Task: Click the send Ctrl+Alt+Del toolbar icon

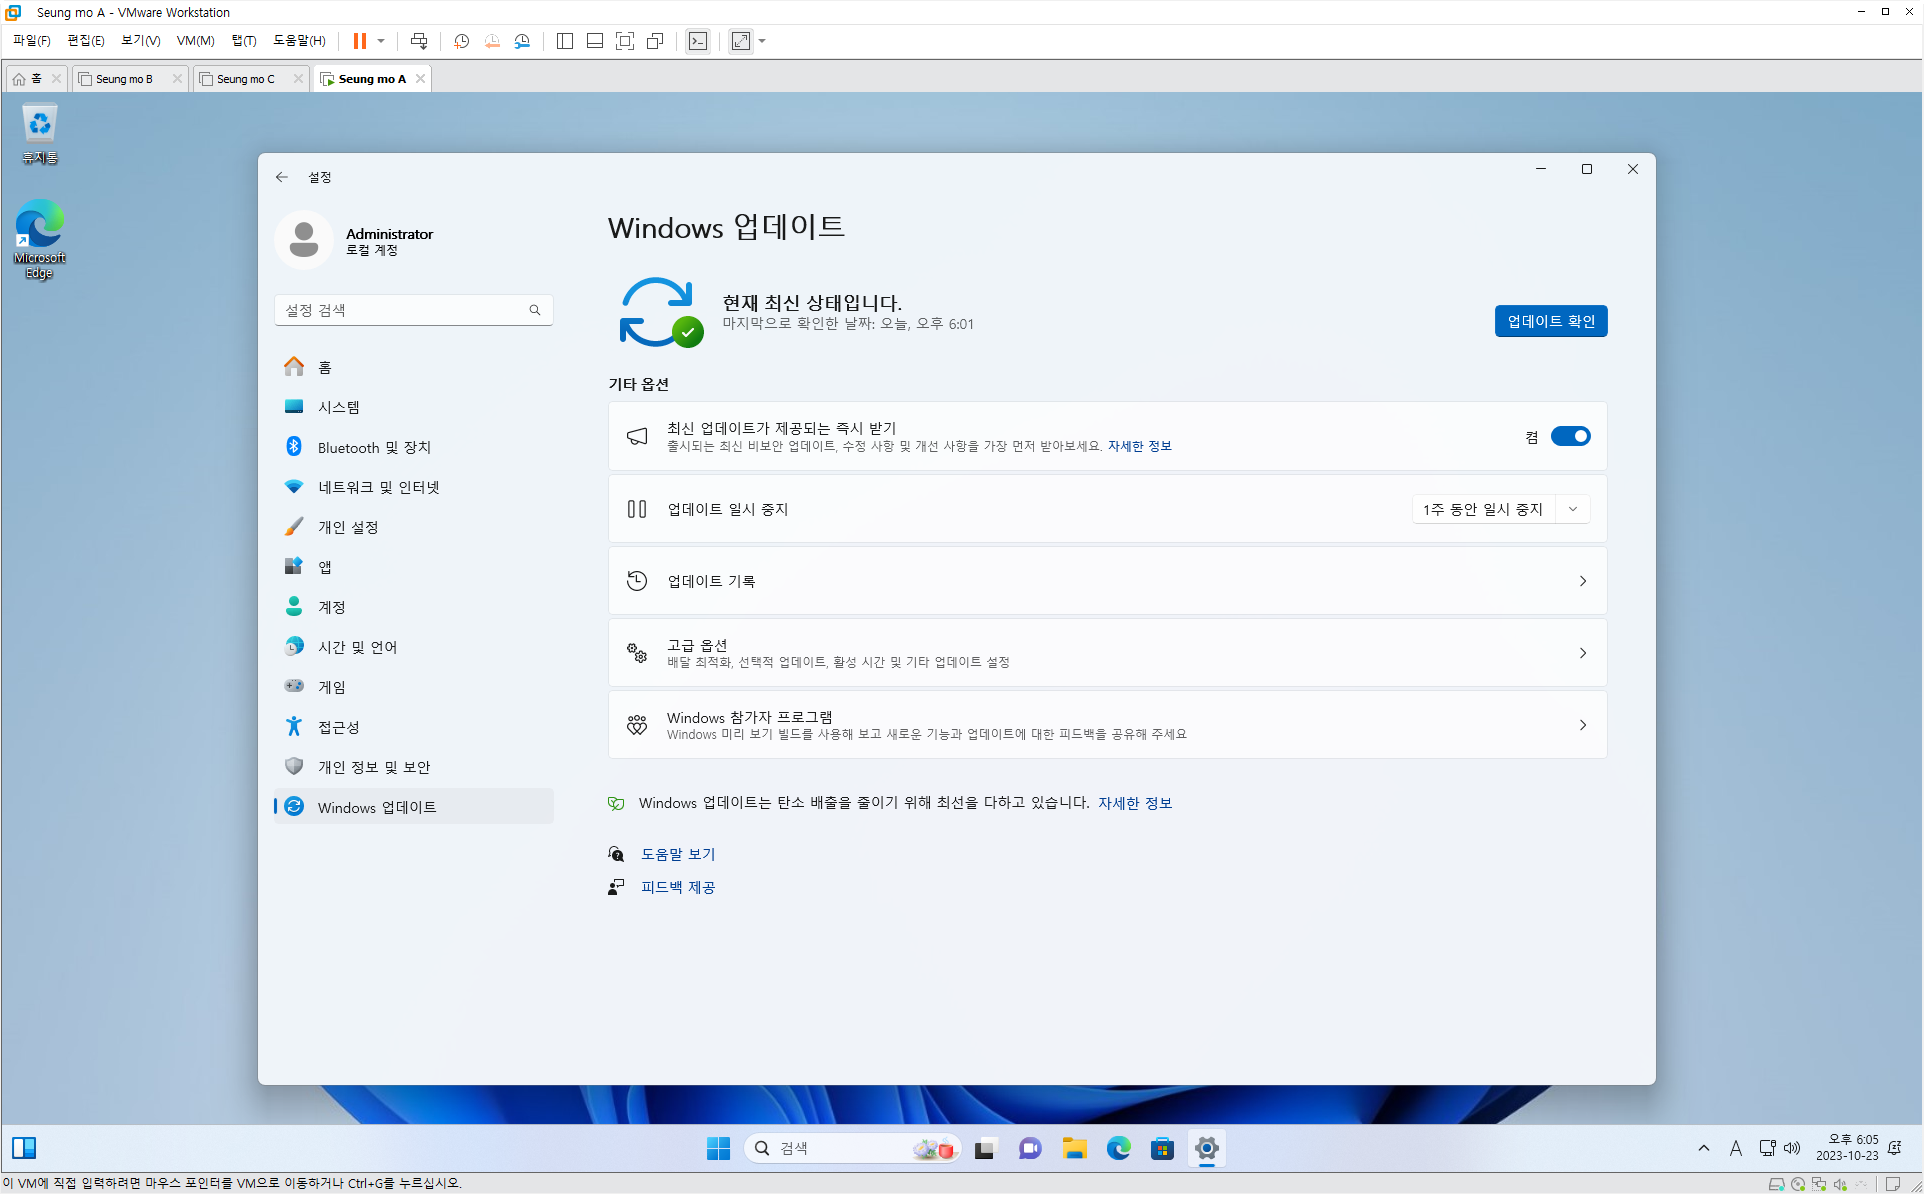Action: [419, 41]
